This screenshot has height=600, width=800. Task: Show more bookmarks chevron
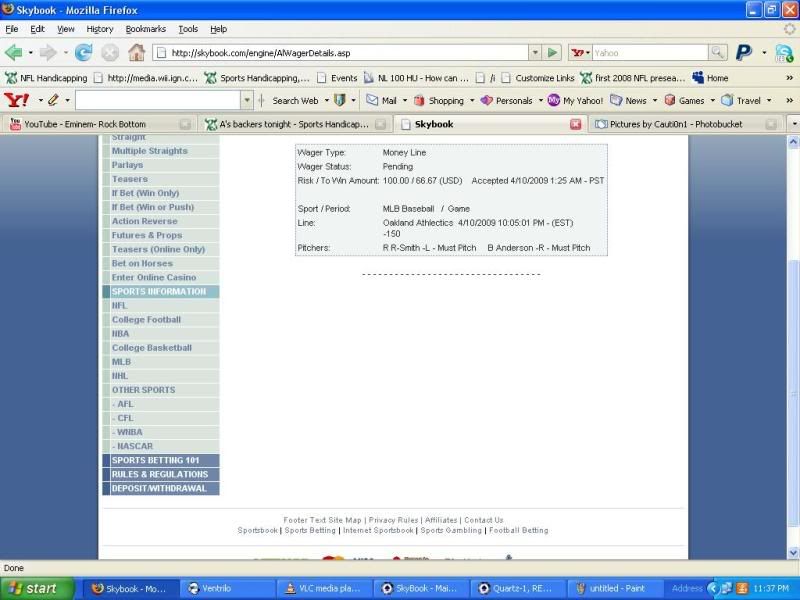pos(789,78)
